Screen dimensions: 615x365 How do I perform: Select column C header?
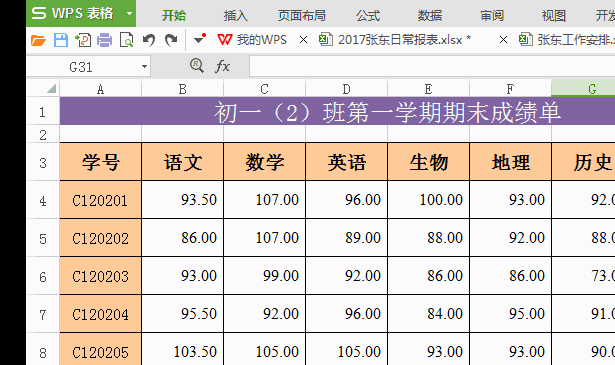pyautogui.click(x=264, y=89)
